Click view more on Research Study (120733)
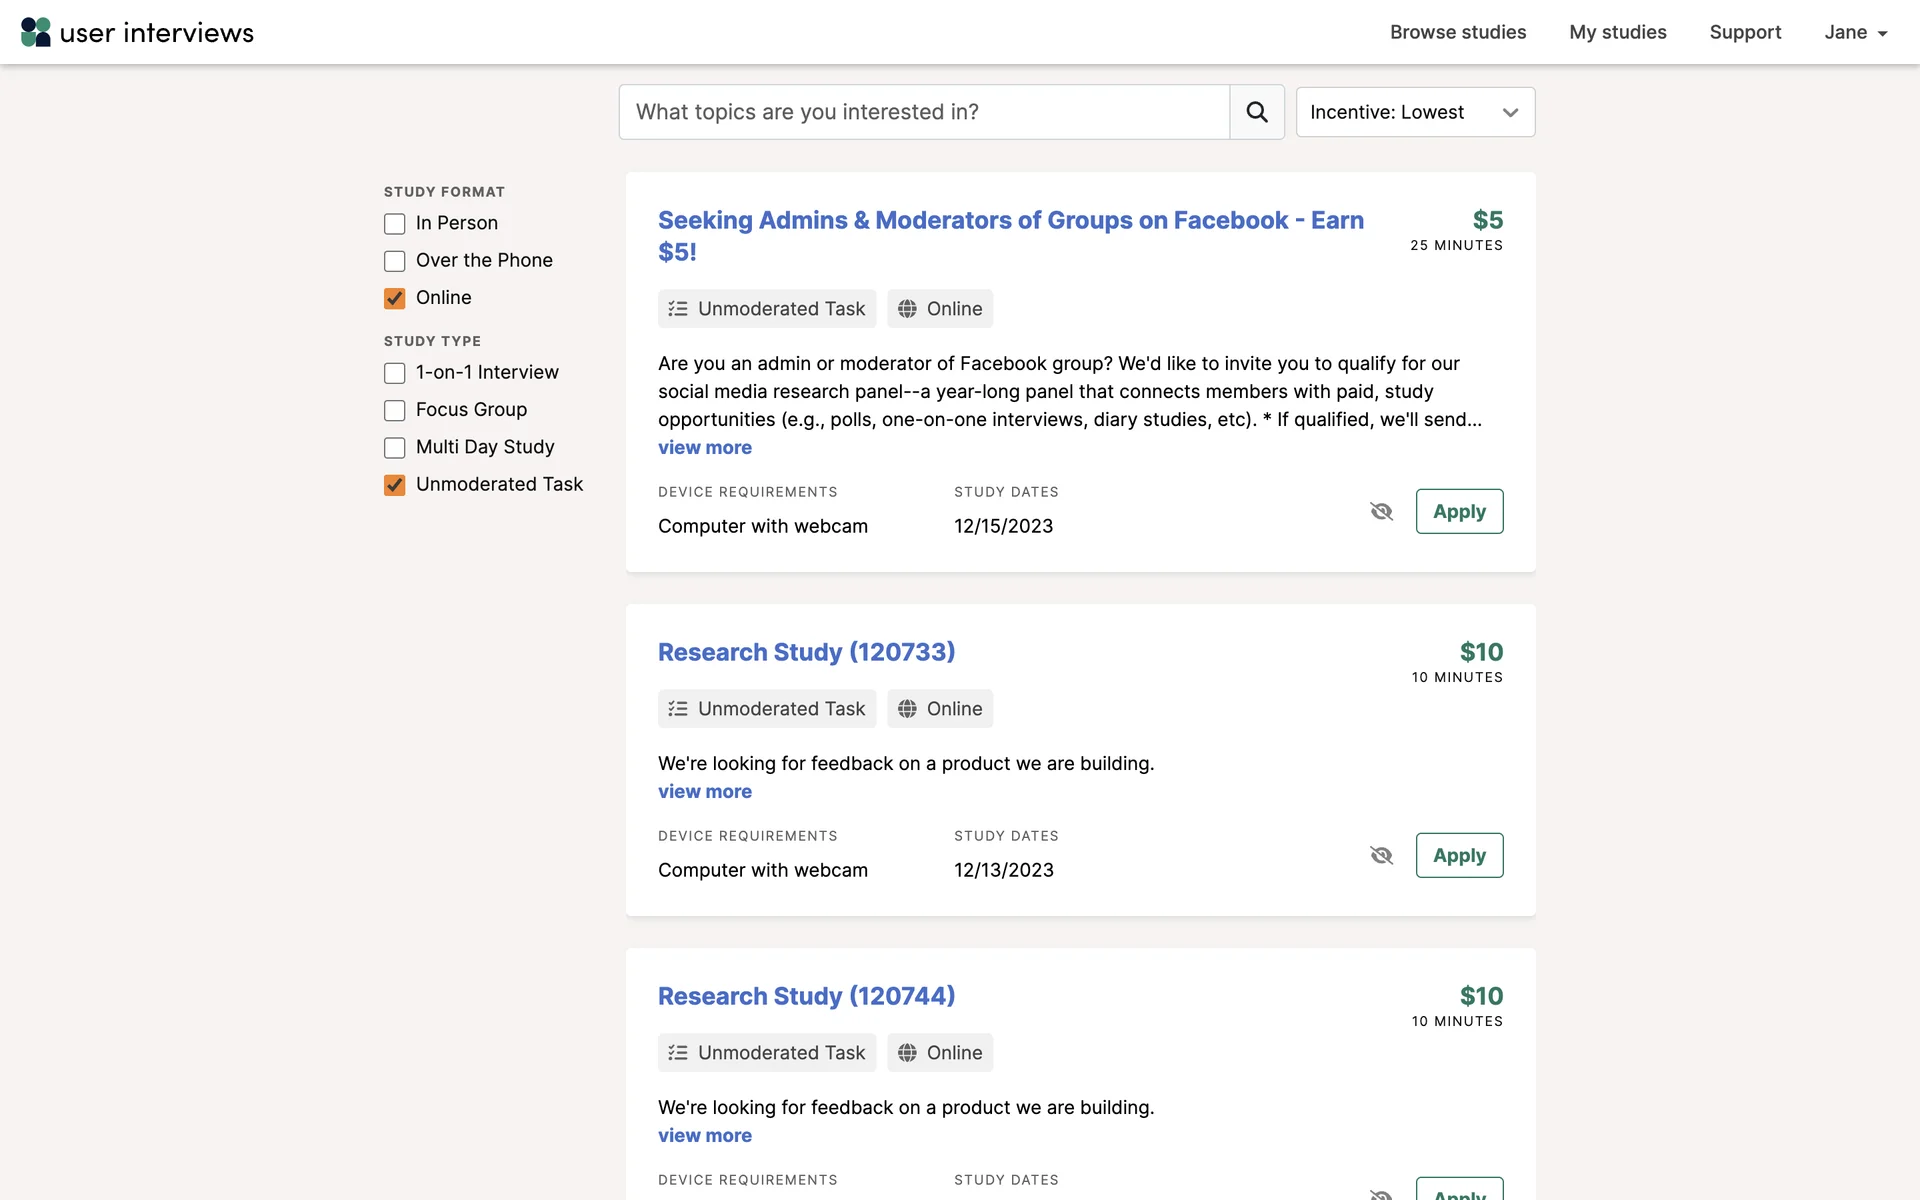The width and height of the screenshot is (1920, 1200). 705,791
